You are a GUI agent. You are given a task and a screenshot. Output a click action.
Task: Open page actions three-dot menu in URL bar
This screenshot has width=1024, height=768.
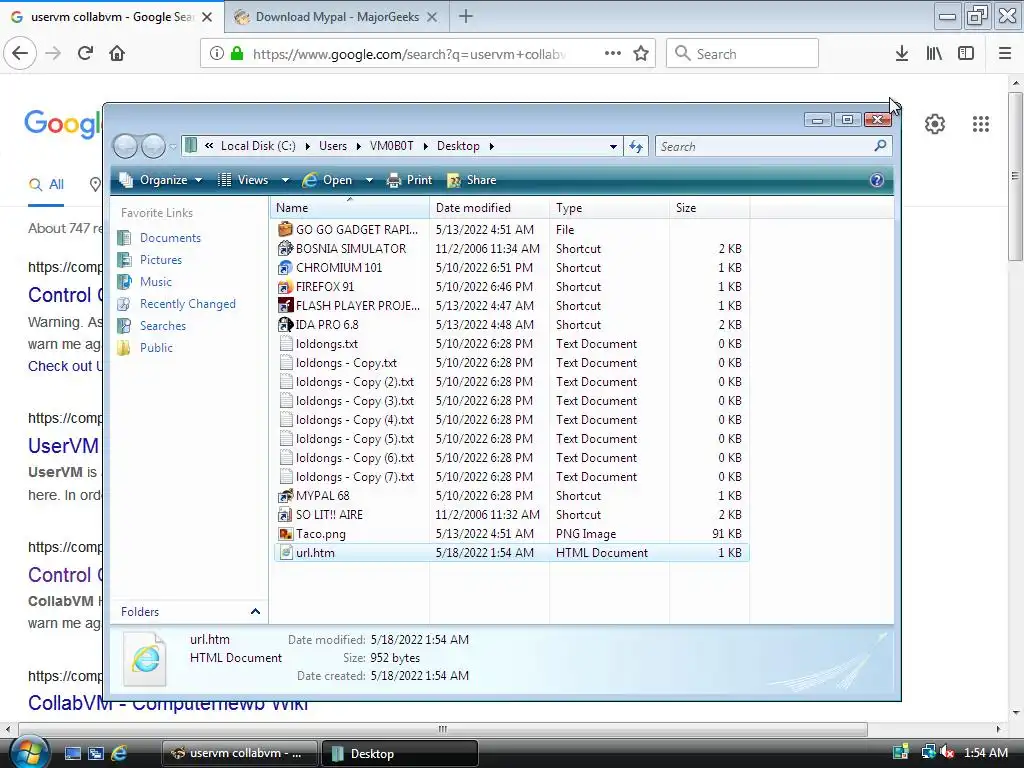[613, 54]
